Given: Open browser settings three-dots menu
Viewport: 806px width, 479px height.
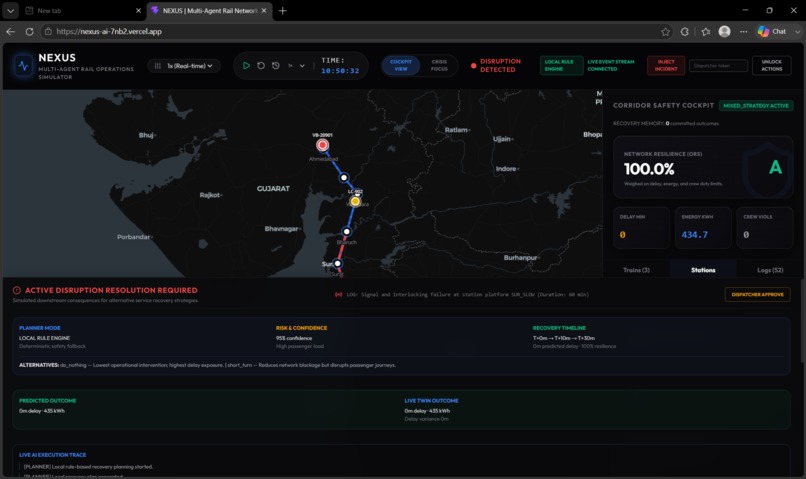Looking at the screenshot, I should tap(743, 31).
